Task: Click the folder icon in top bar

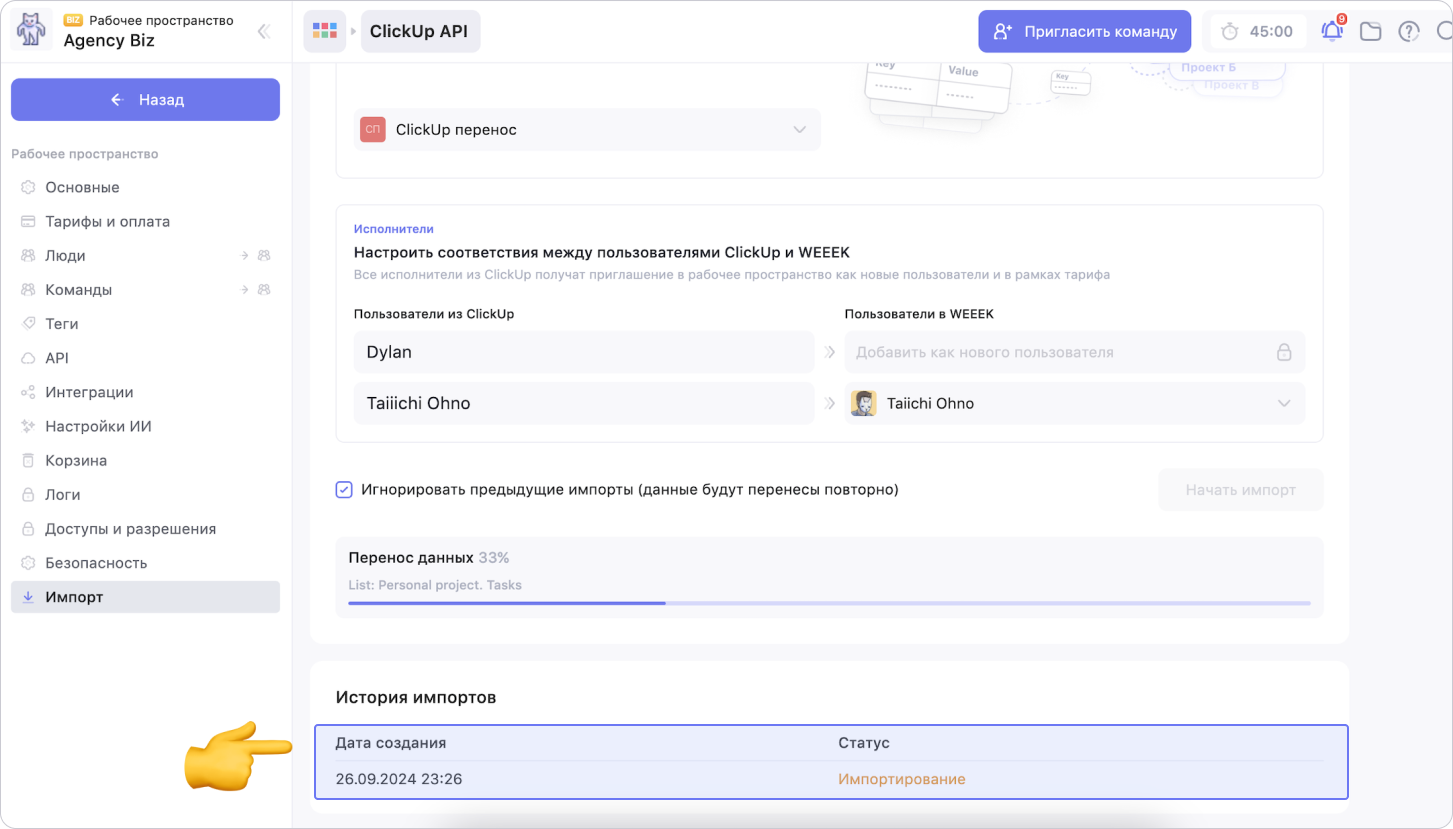Action: pos(1370,31)
